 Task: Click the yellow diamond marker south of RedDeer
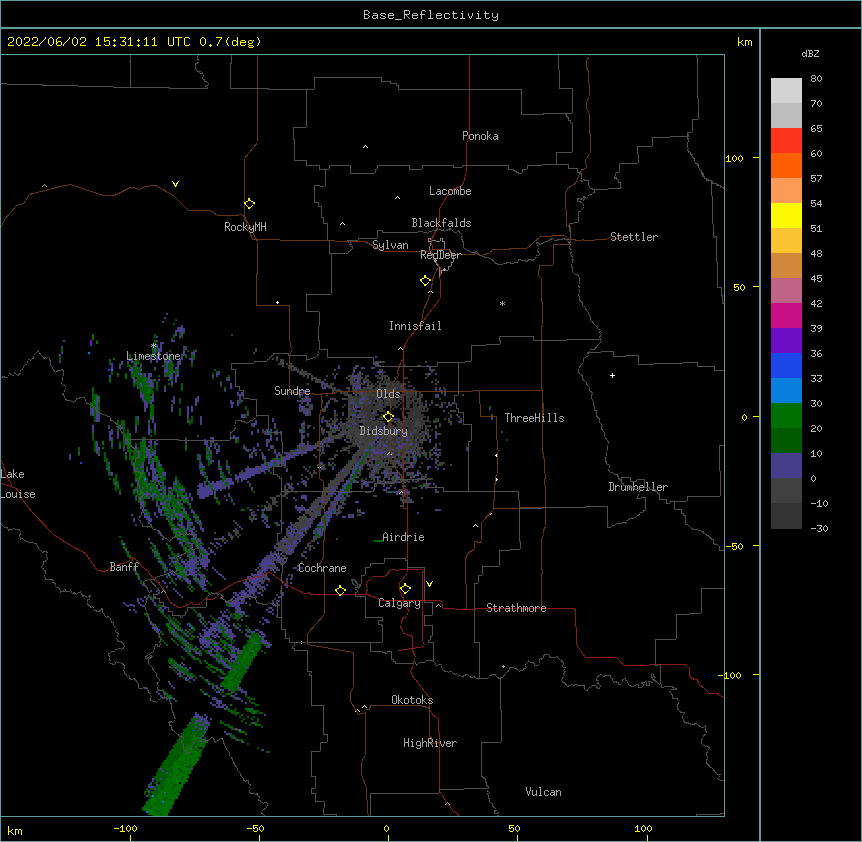(426, 281)
